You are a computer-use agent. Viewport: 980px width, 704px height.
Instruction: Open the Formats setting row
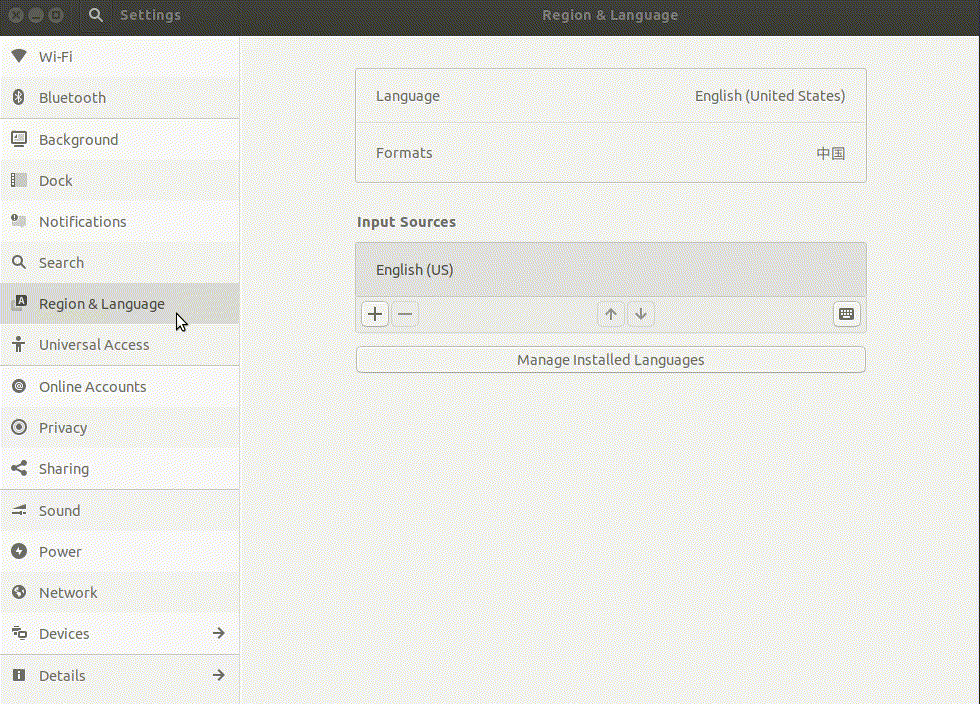pos(611,153)
